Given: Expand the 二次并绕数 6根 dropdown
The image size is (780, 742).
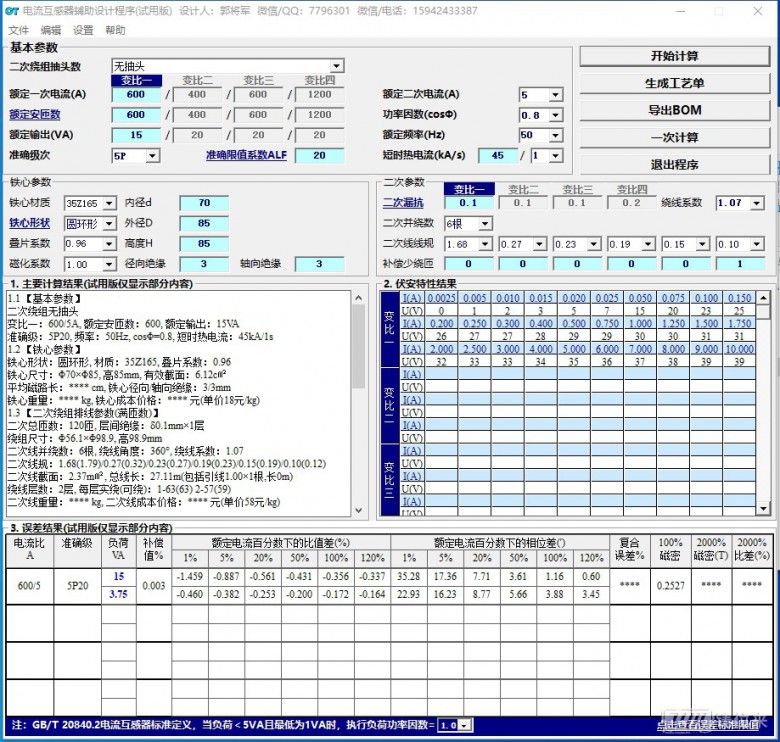Looking at the screenshot, I should pyautogui.click(x=485, y=223).
